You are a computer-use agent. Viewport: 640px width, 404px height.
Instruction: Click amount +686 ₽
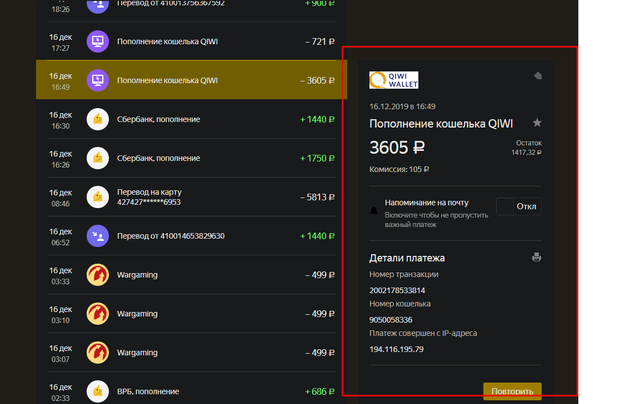(320, 391)
